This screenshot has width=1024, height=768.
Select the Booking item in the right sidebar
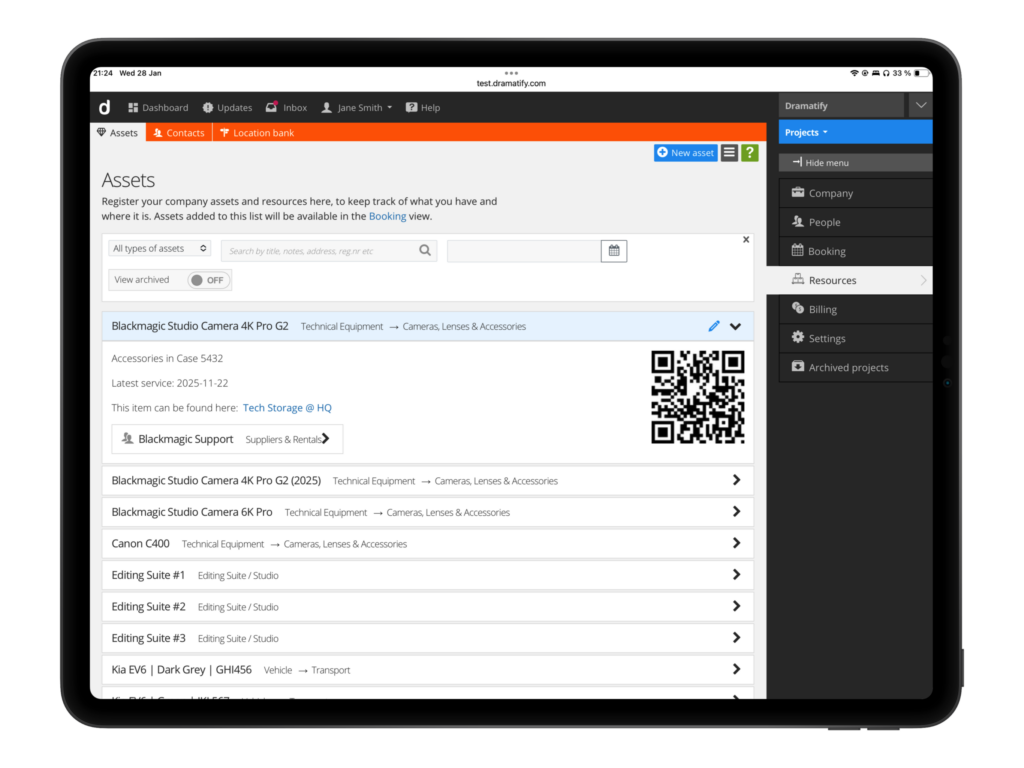(826, 251)
